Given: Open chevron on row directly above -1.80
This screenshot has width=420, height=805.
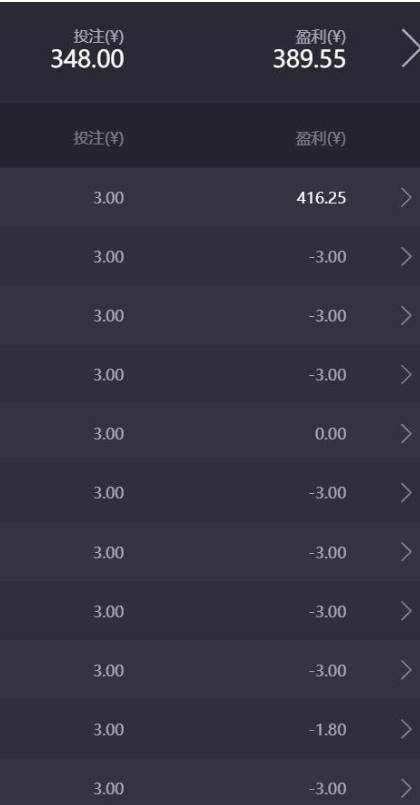Looking at the screenshot, I should pyautogui.click(x=406, y=670).
